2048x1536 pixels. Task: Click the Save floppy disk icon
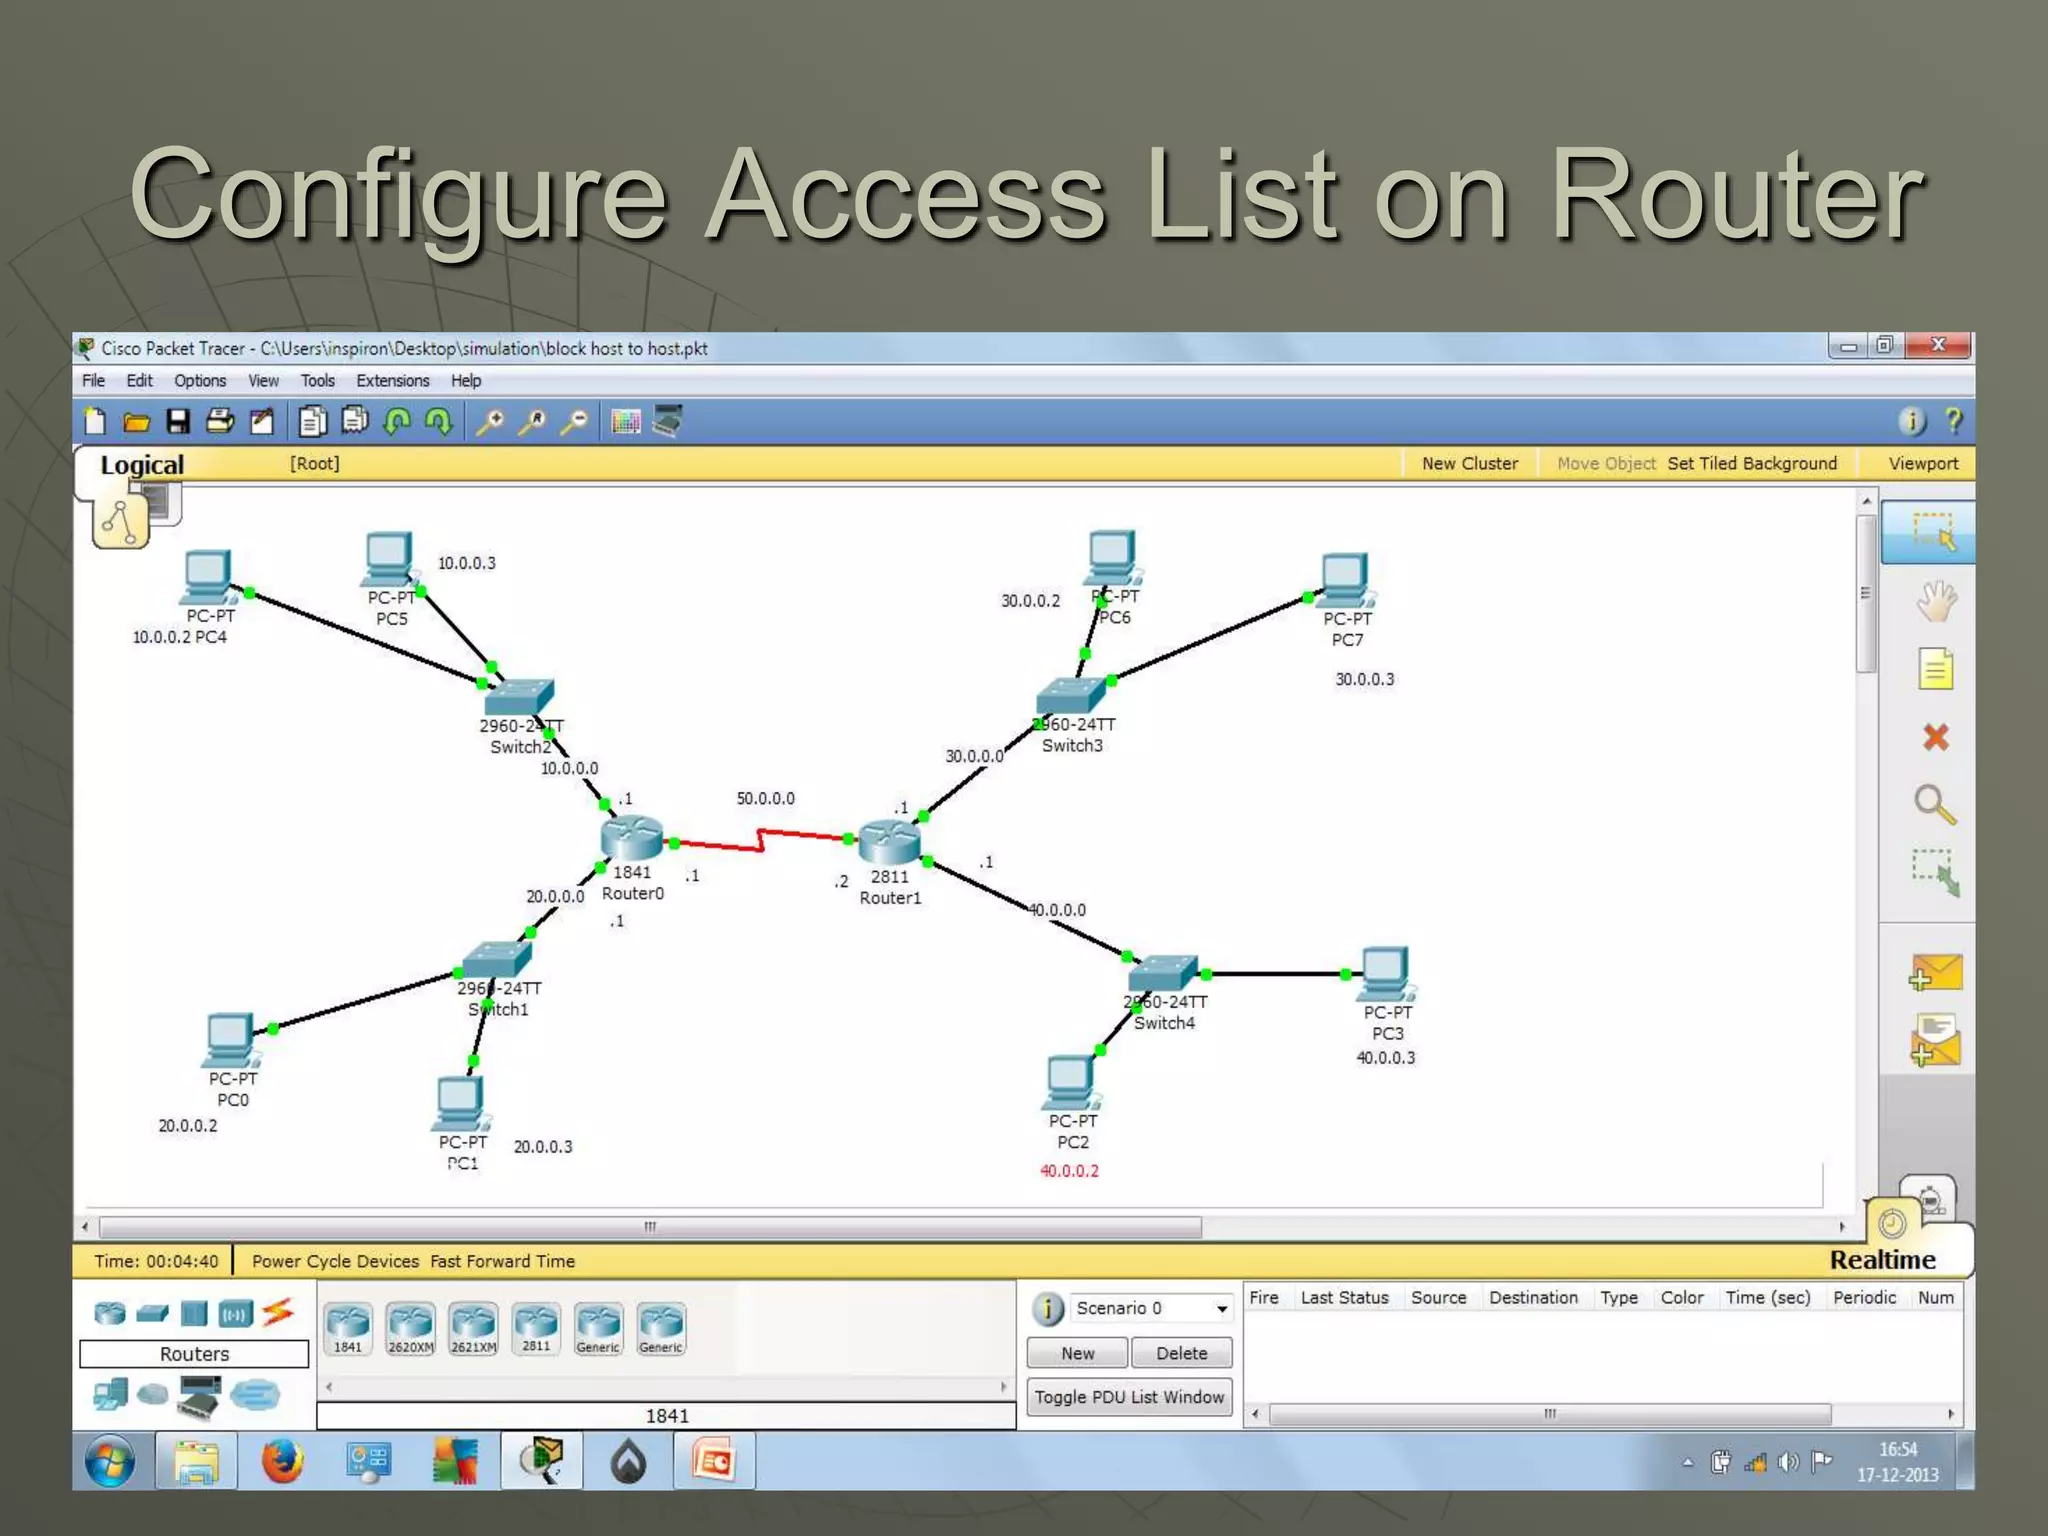[x=178, y=422]
